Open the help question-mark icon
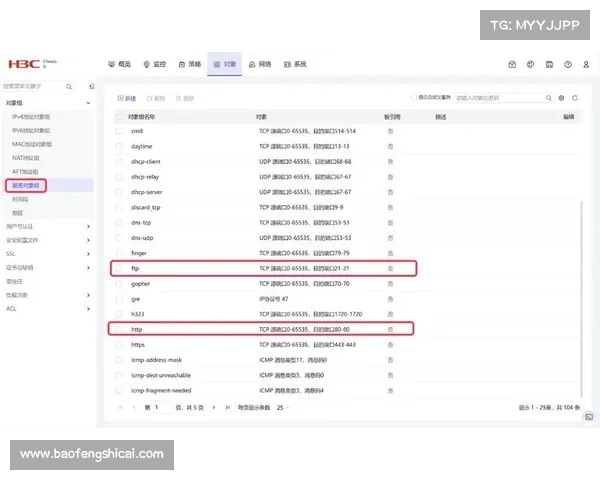The image size is (600, 480). point(567,64)
